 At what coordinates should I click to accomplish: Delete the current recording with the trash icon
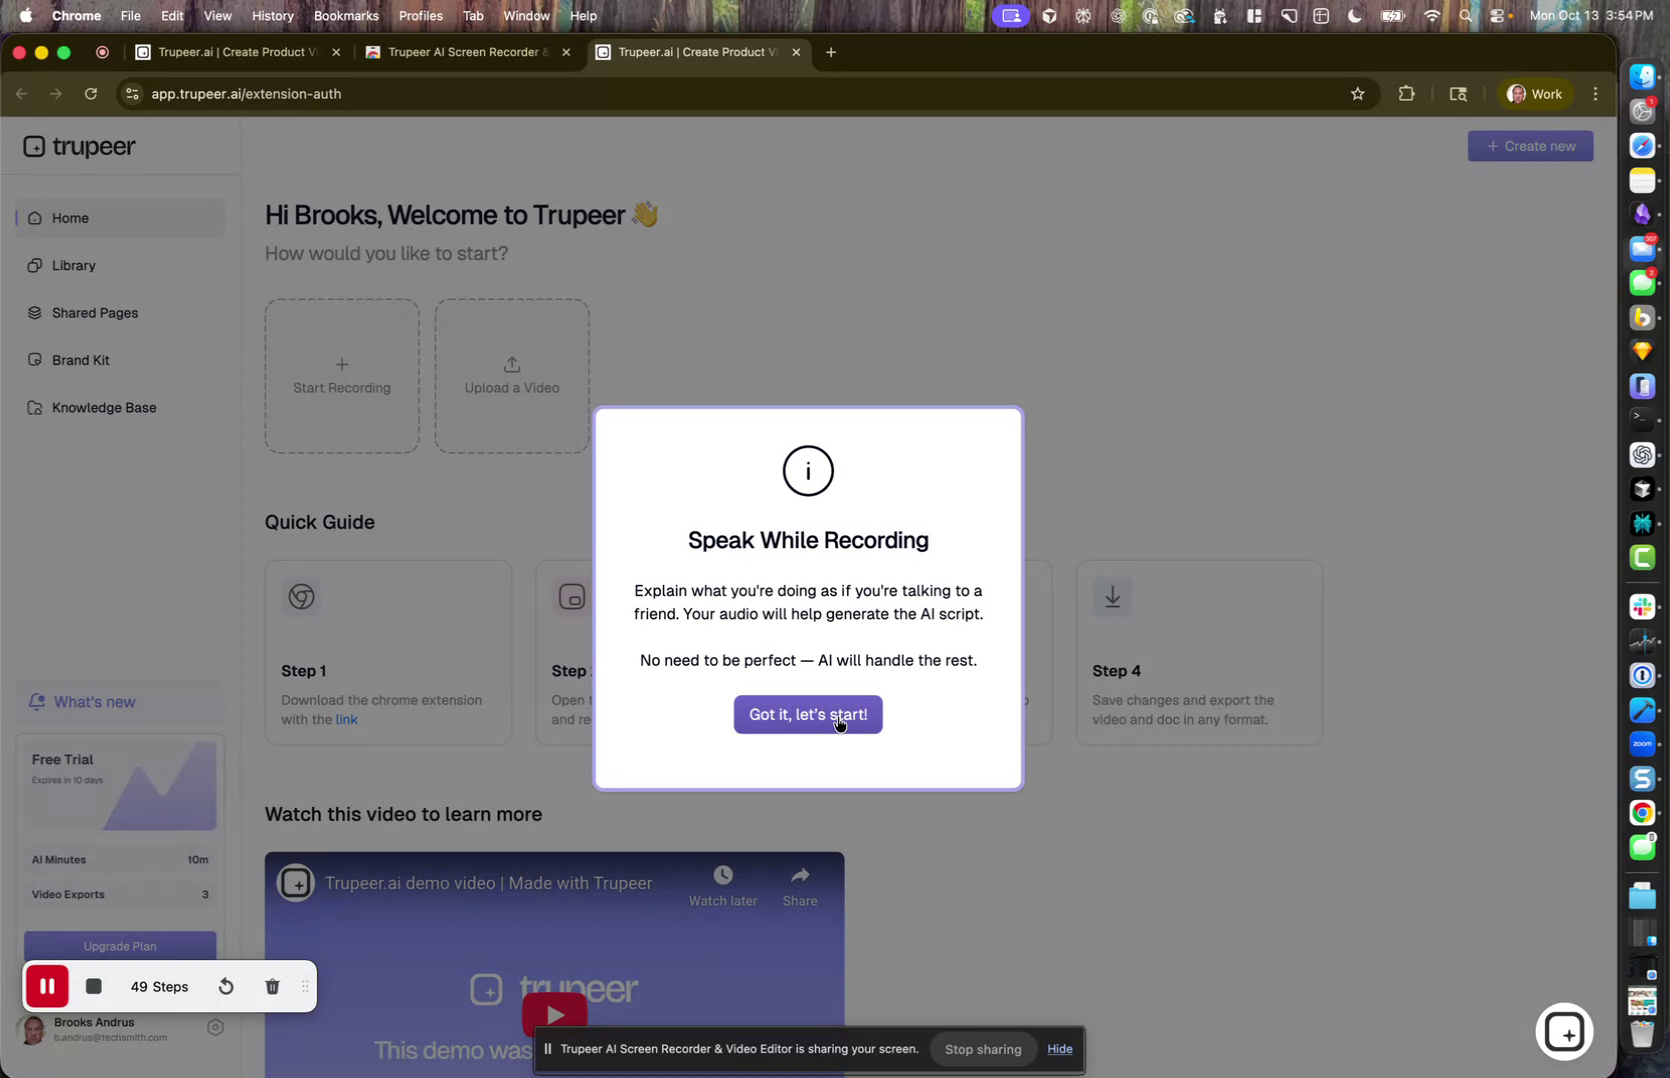[272, 986]
